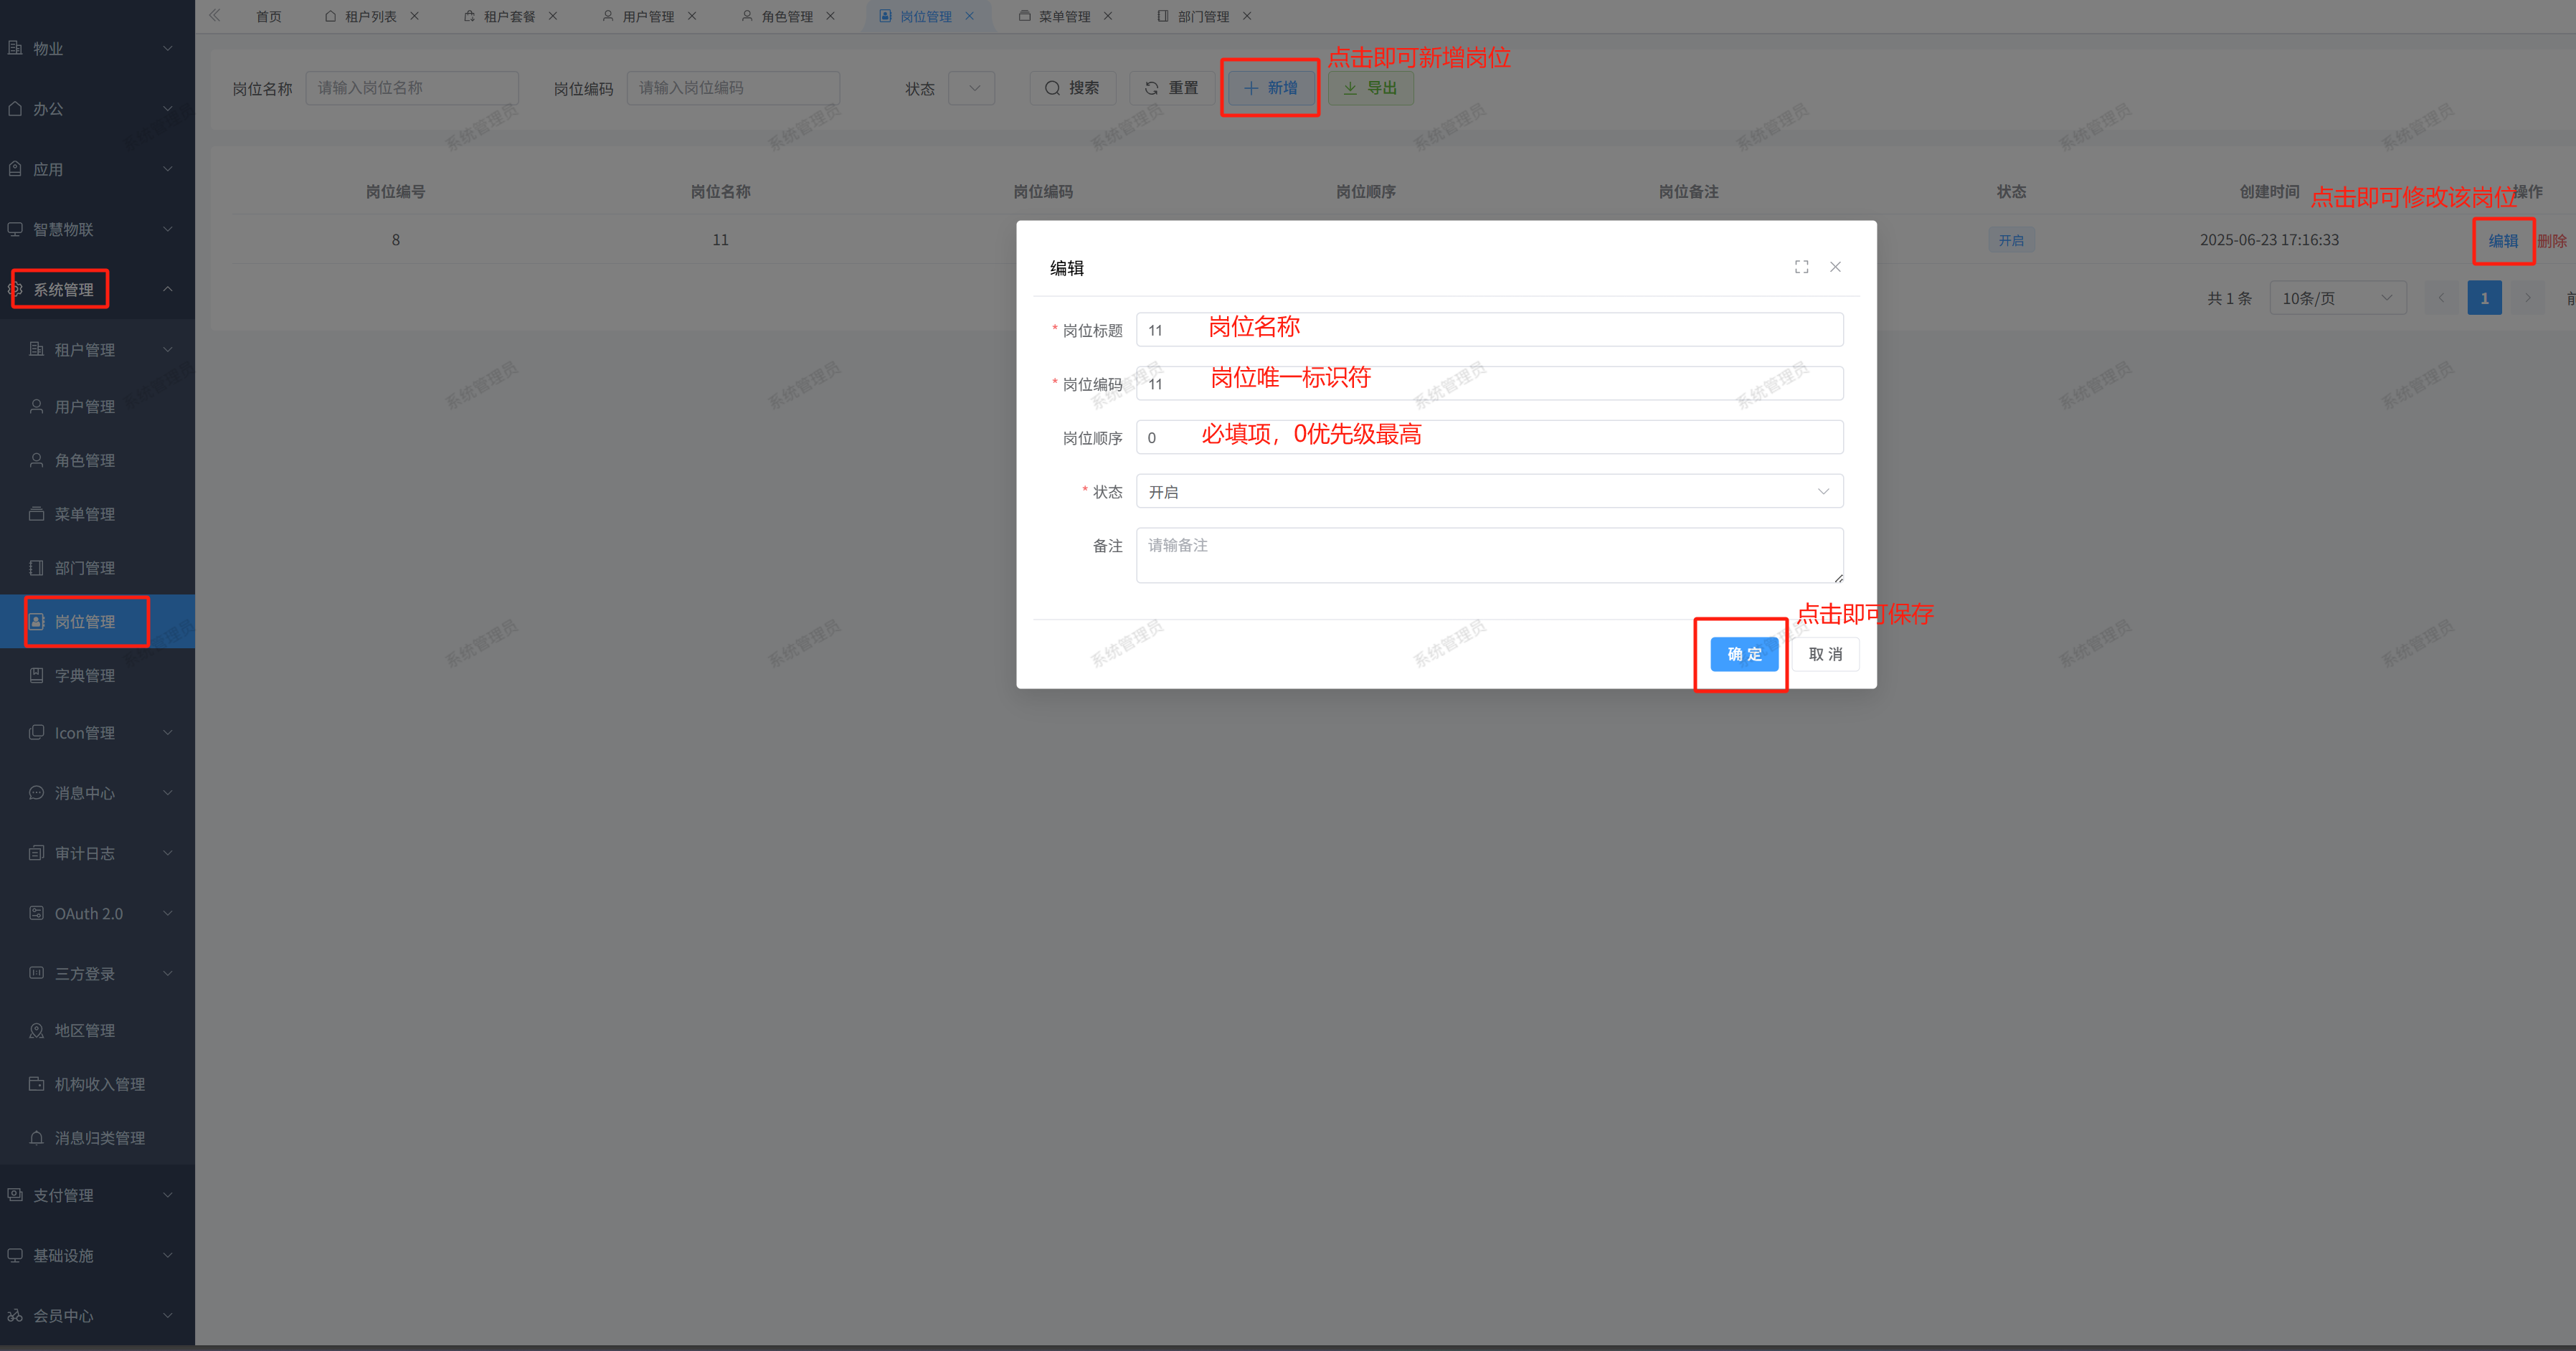
Task: Click the 字典管理 sidebar icon
Action: pos(37,676)
